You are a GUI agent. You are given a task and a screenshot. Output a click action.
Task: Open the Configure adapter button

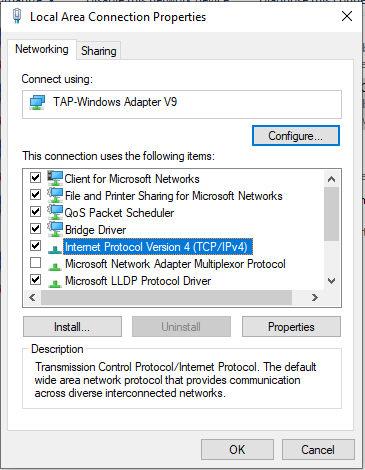[296, 136]
